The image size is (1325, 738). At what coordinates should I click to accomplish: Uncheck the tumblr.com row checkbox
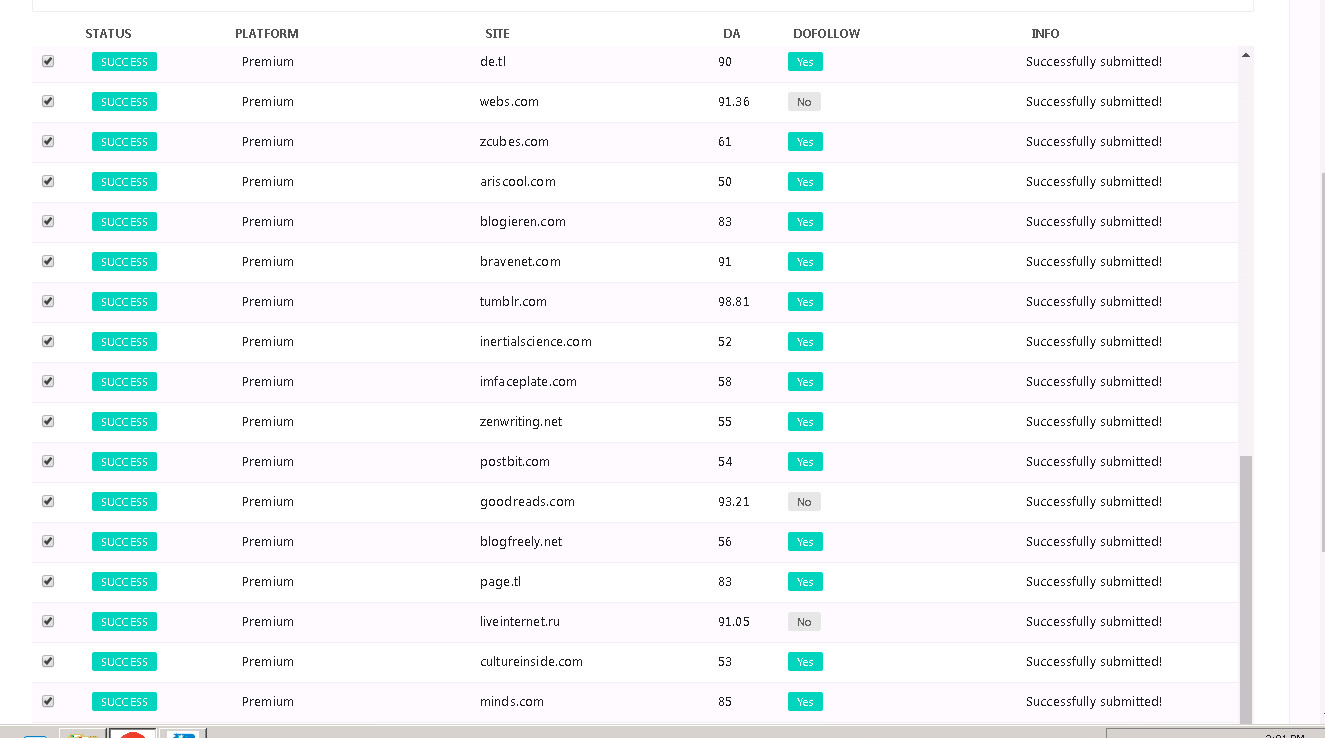tap(47, 301)
